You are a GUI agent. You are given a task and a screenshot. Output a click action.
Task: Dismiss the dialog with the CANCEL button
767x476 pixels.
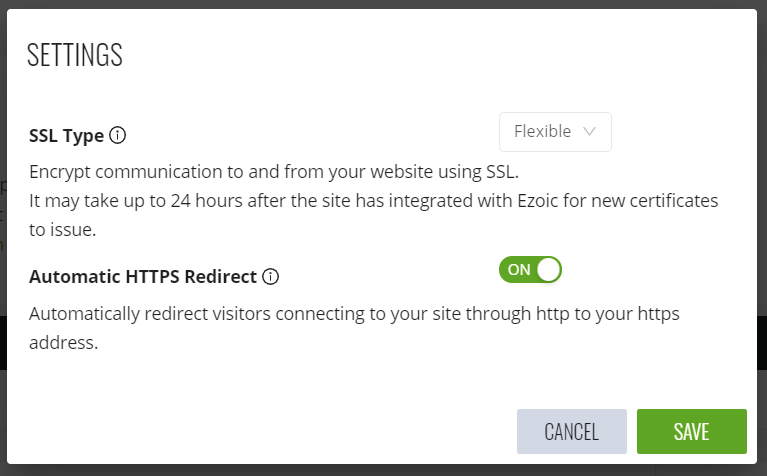point(571,432)
